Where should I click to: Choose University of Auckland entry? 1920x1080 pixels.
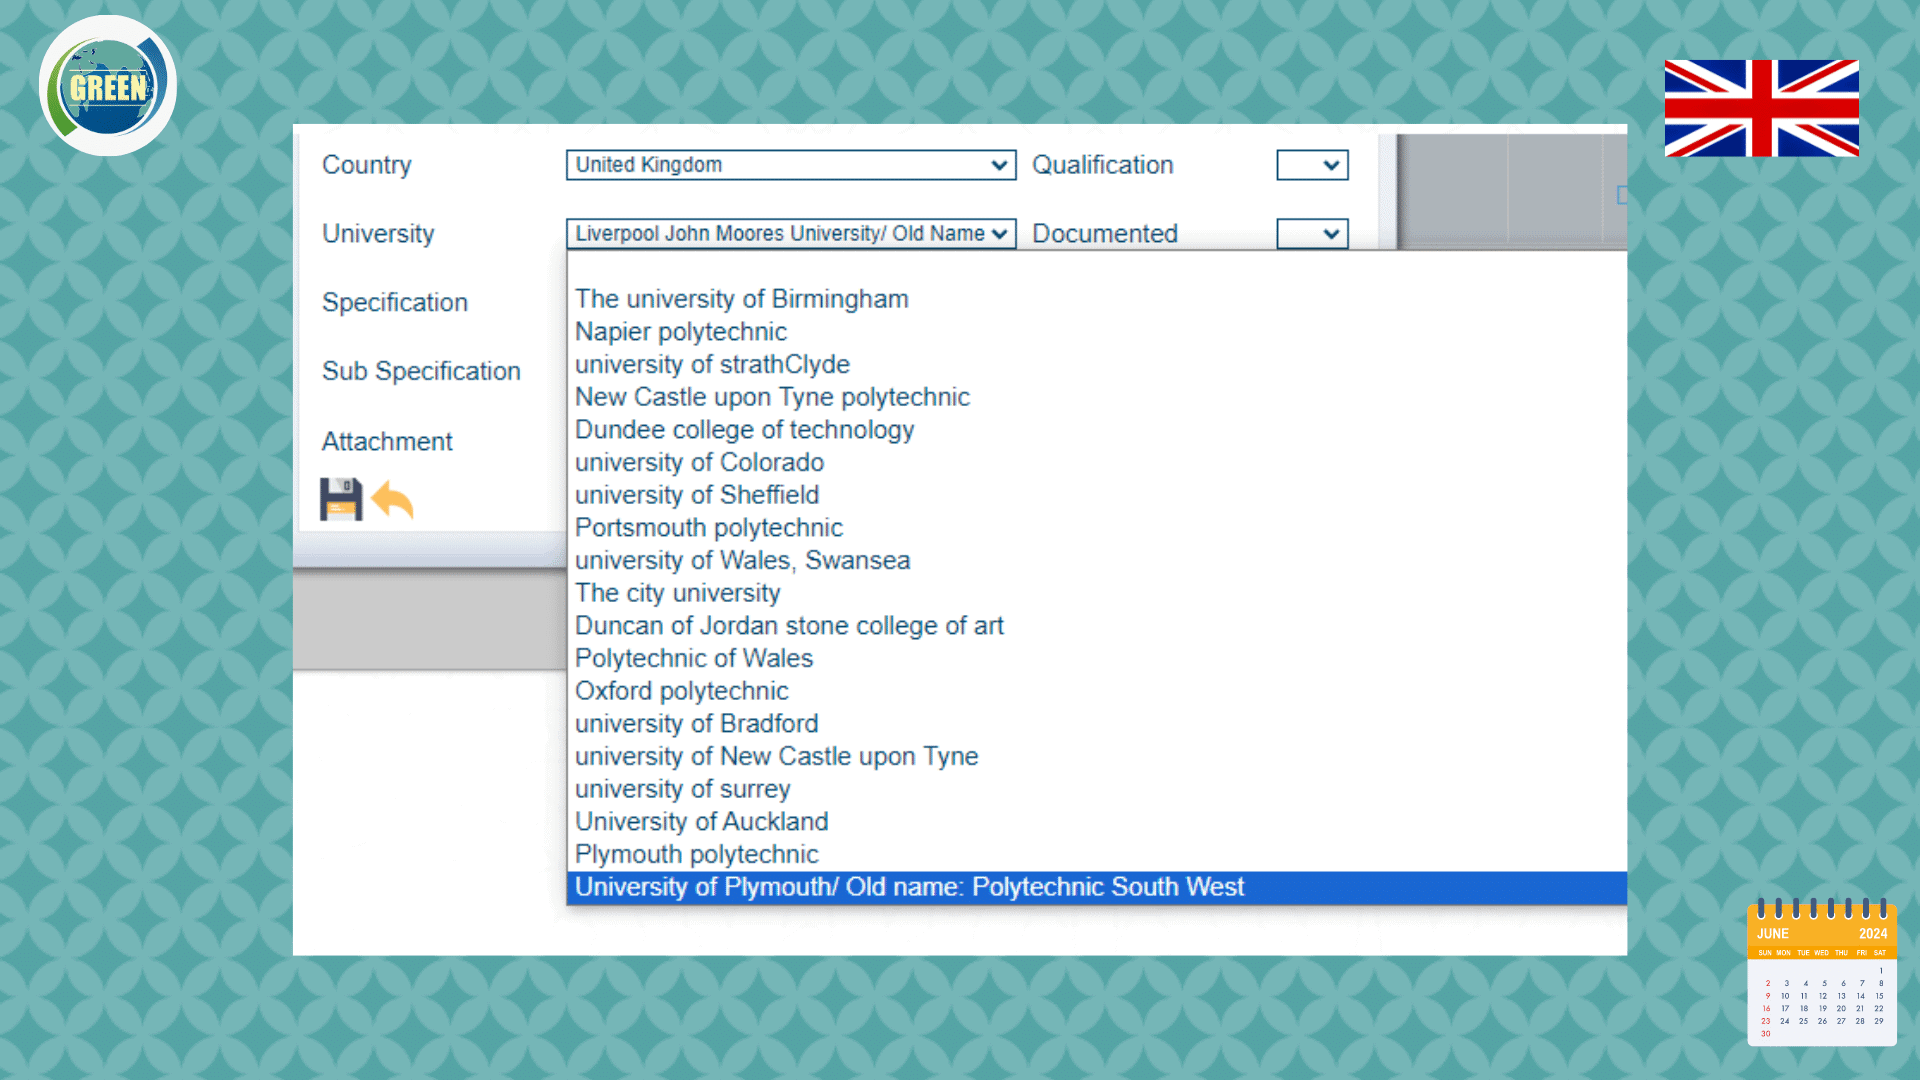(701, 822)
